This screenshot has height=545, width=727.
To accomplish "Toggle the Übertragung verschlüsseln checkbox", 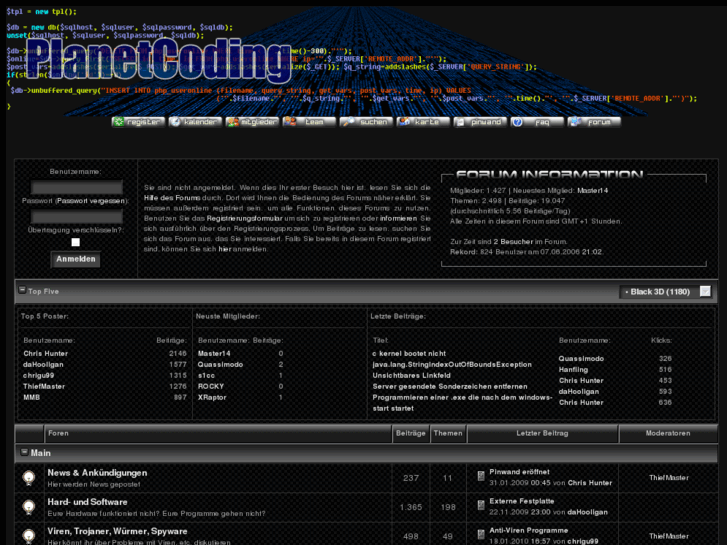I will (76, 242).
